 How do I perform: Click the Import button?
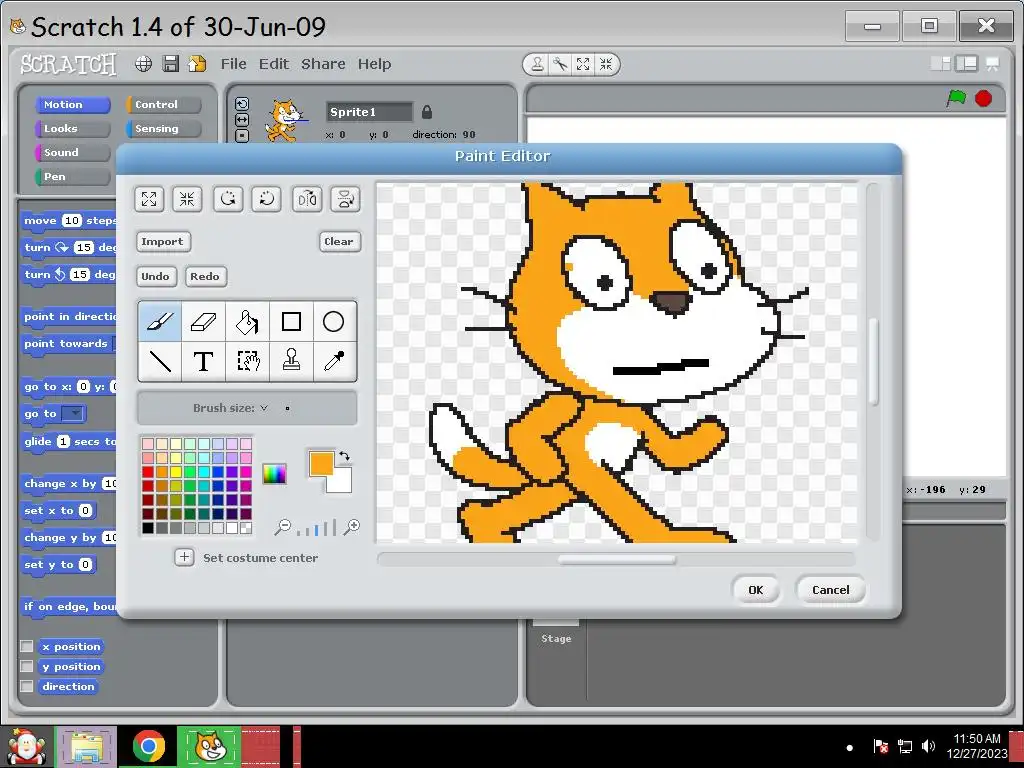(x=163, y=242)
